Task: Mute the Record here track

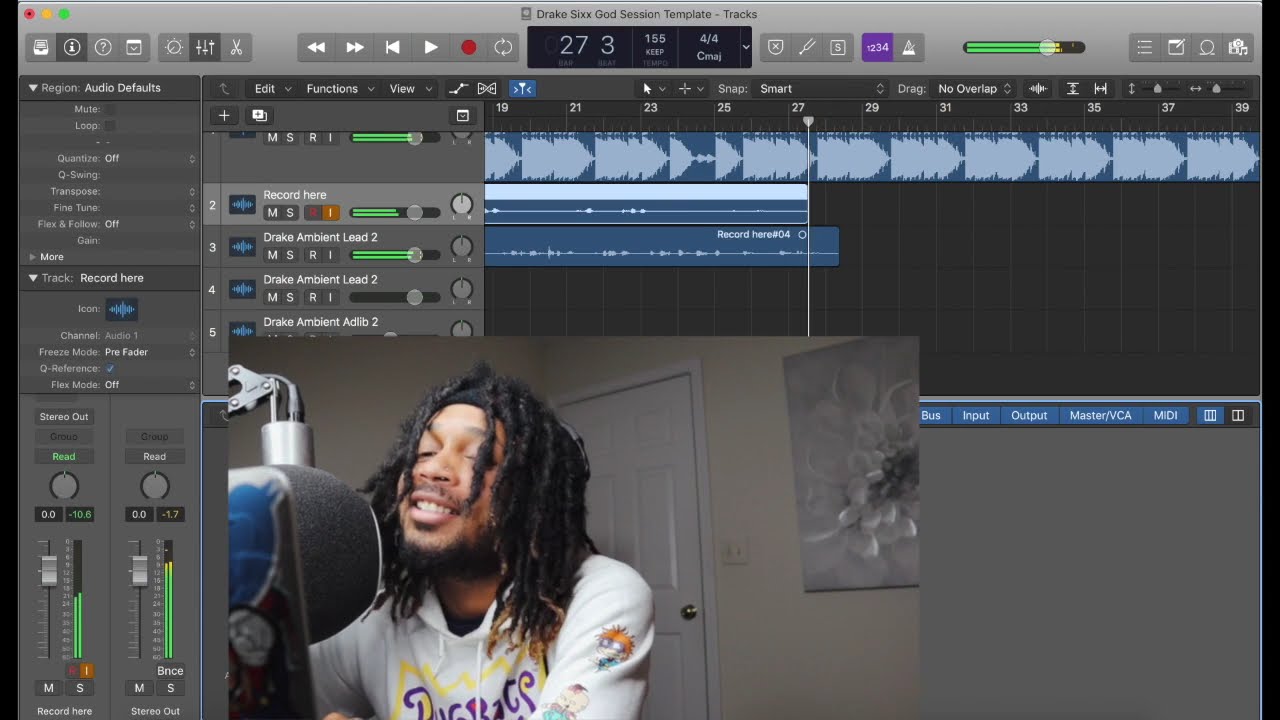Action: pos(272,213)
